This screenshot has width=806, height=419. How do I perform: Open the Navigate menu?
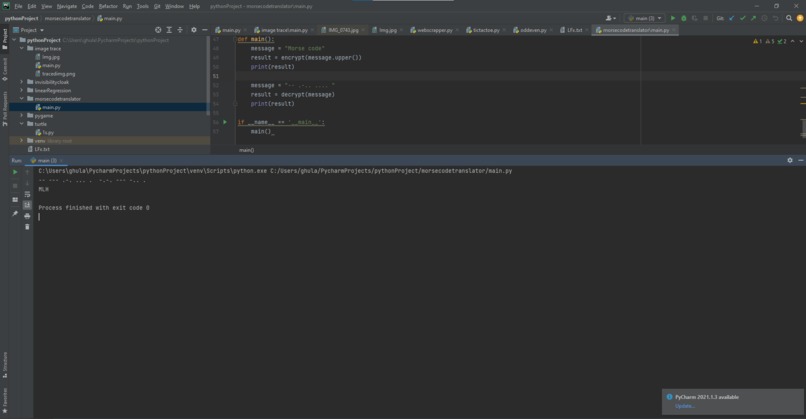tap(66, 6)
